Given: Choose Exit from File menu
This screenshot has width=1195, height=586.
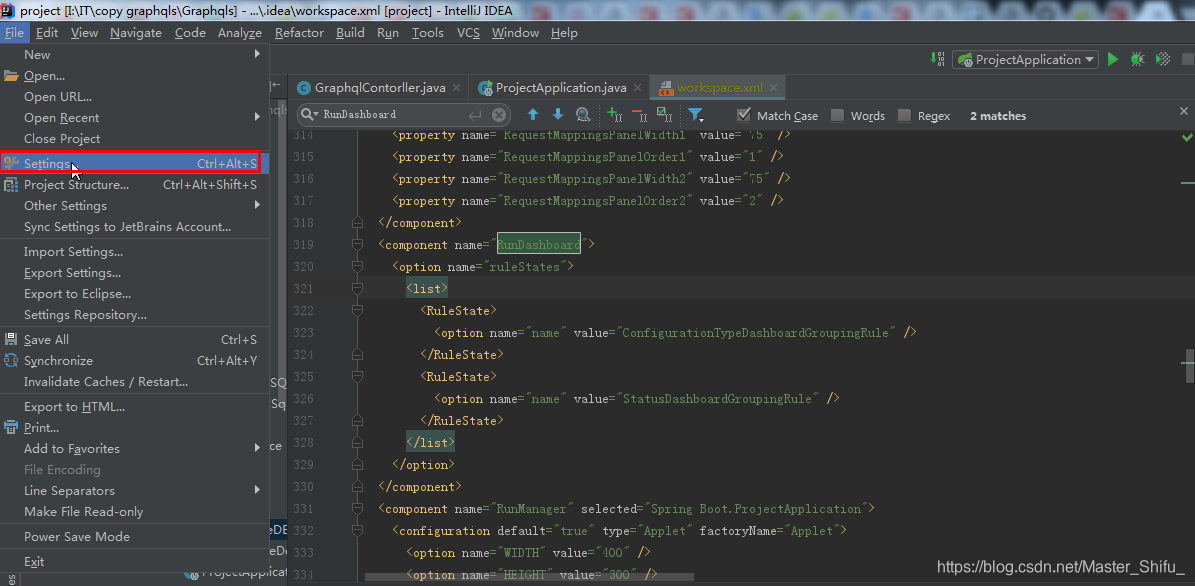Looking at the screenshot, I should pyautogui.click(x=134, y=562).
